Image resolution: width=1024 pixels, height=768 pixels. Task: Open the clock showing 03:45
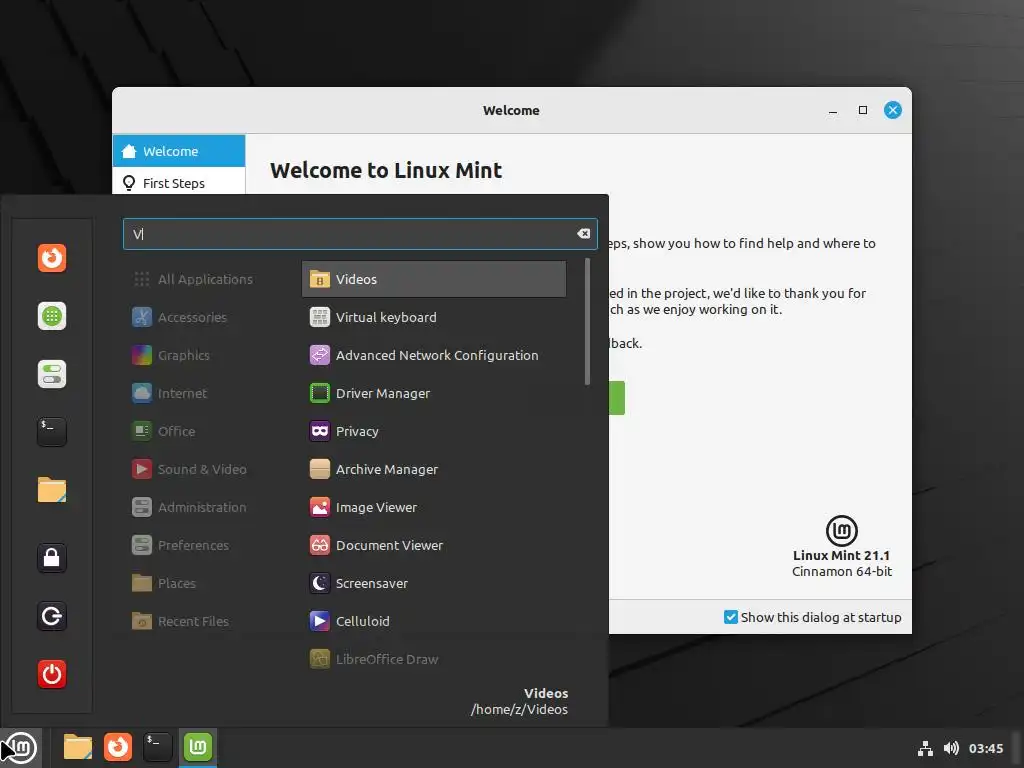(985, 748)
